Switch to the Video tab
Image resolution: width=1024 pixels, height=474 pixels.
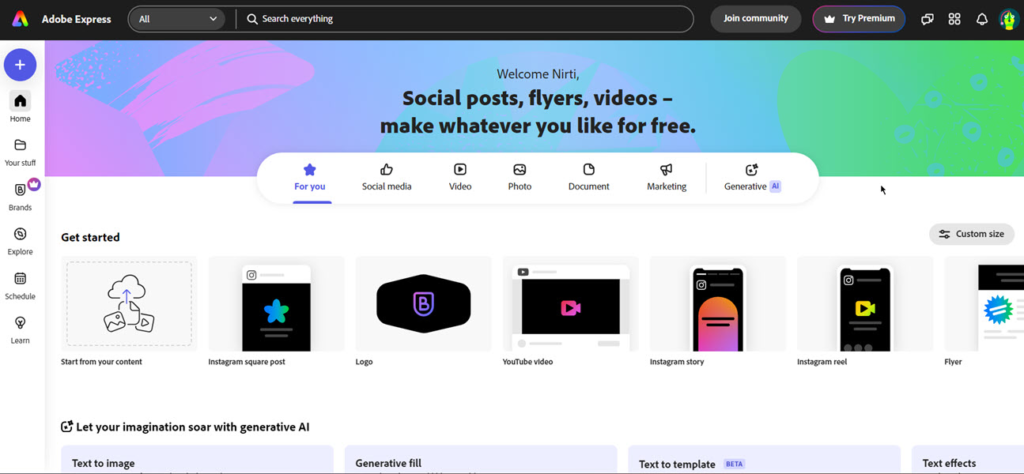coord(460,178)
